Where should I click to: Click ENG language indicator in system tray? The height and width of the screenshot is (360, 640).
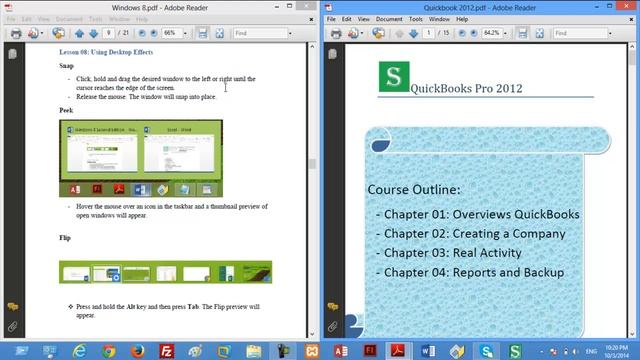point(591,351)
